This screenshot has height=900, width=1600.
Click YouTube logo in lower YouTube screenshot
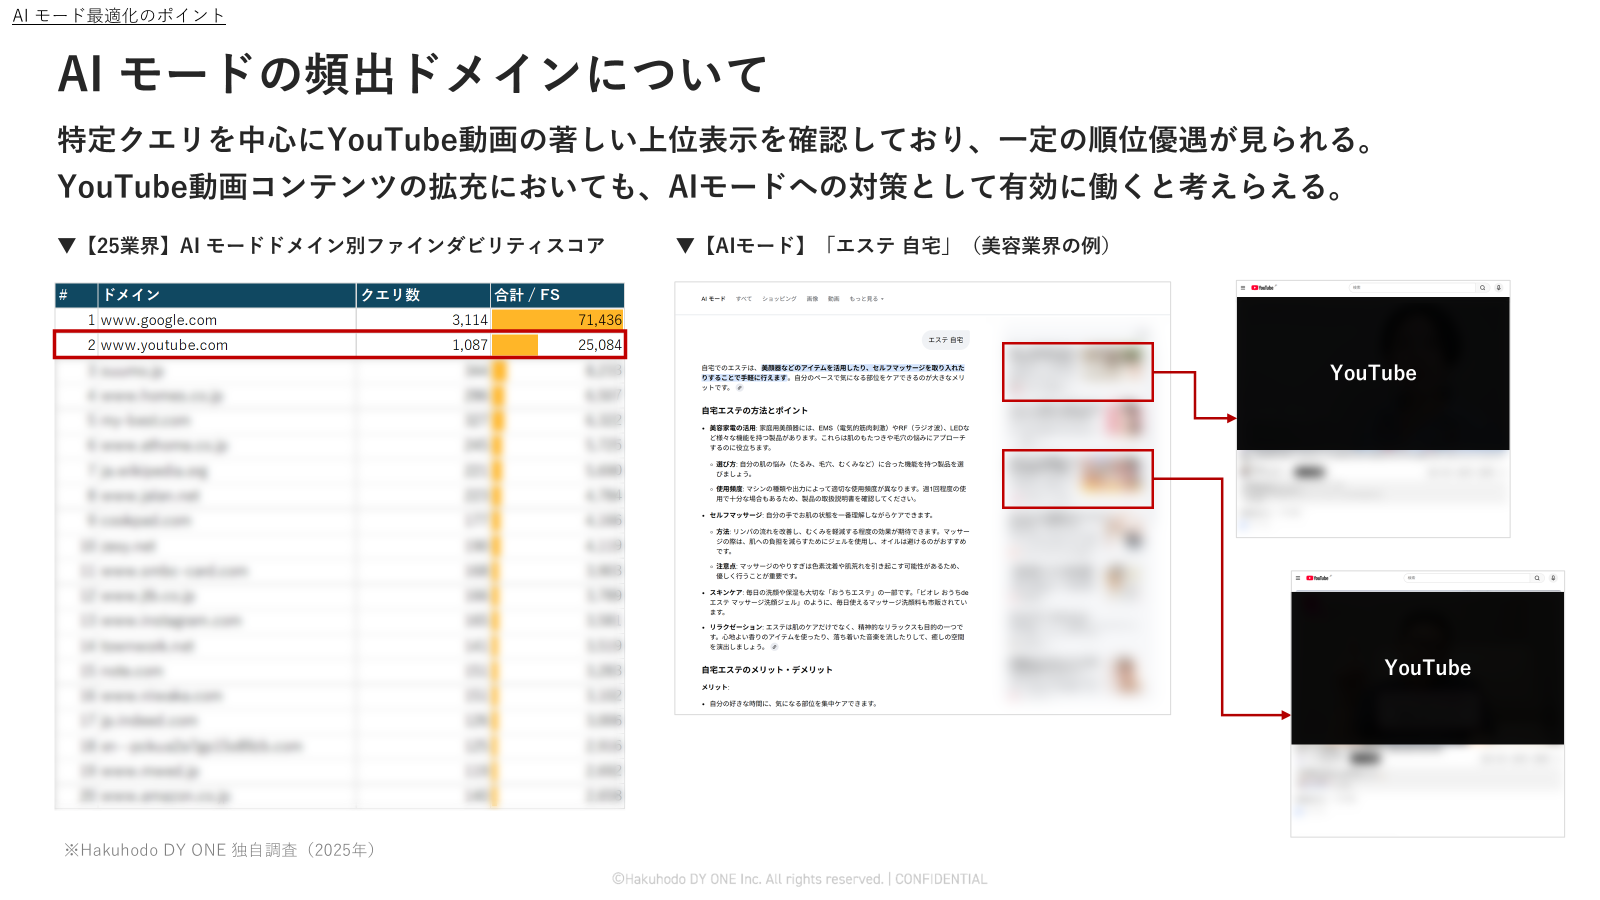pos(1318,578)
